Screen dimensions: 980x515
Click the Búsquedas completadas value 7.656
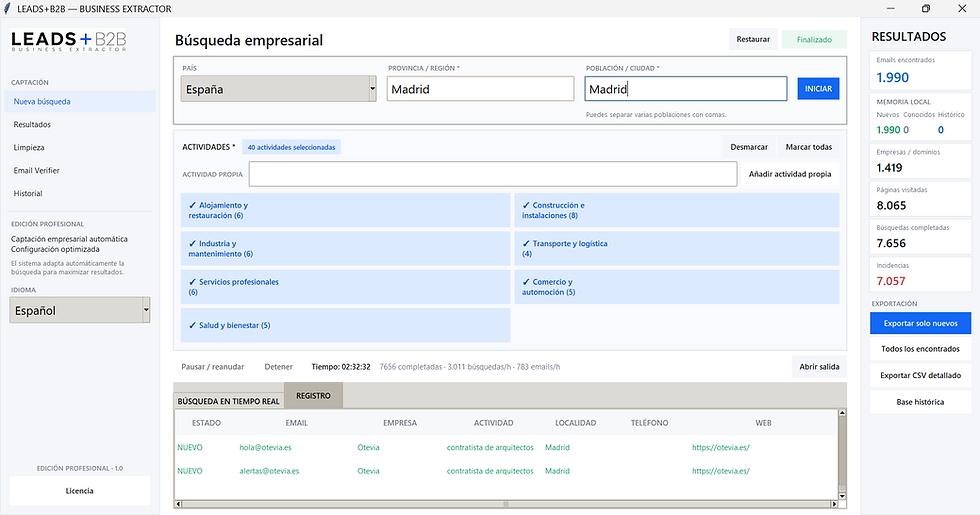click(891, 243)
